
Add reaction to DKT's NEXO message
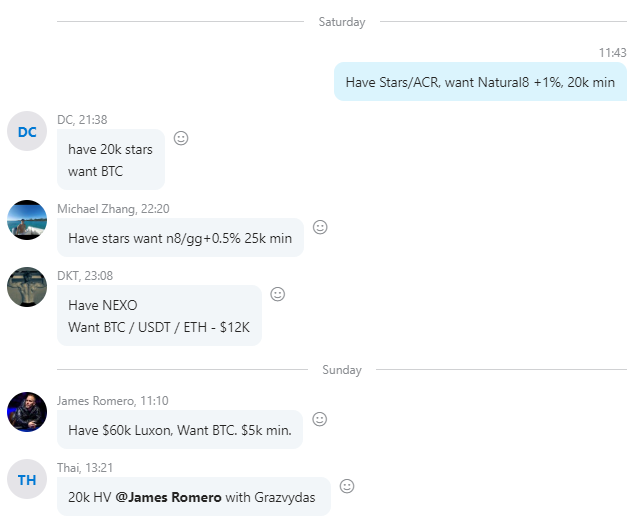pos(278,294)
